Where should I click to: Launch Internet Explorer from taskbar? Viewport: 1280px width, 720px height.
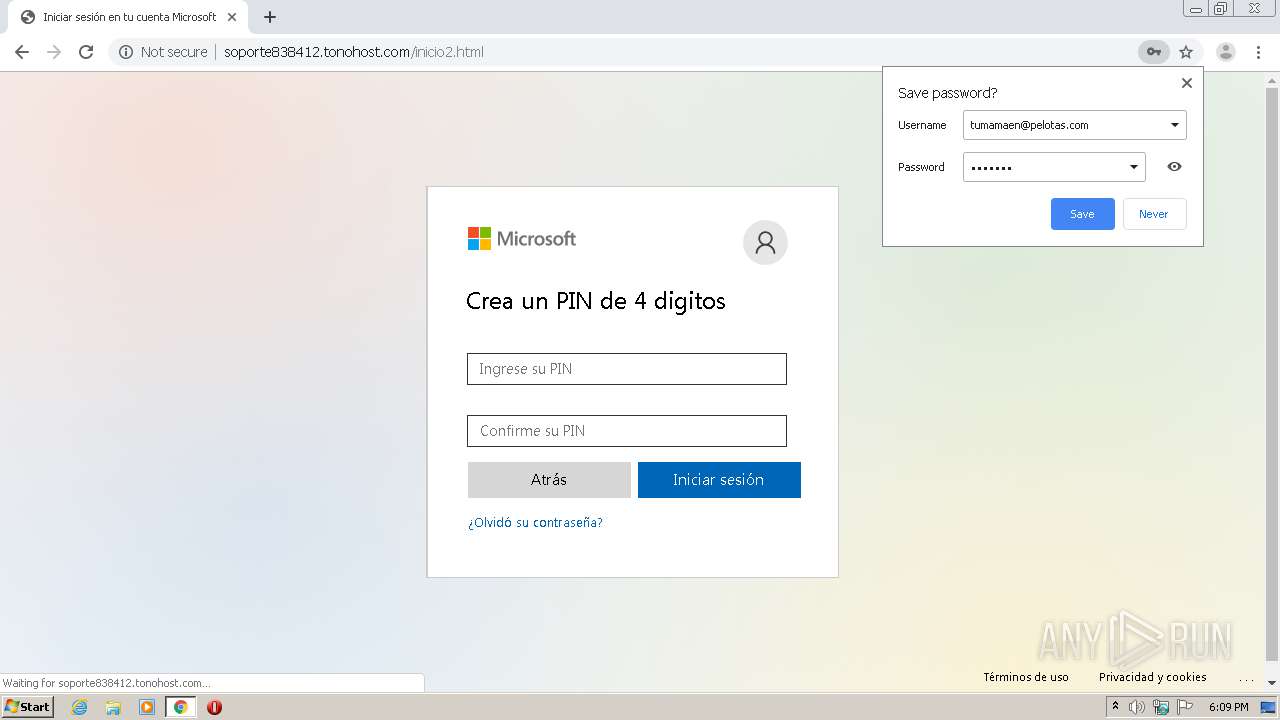click(x=80, y=707)
